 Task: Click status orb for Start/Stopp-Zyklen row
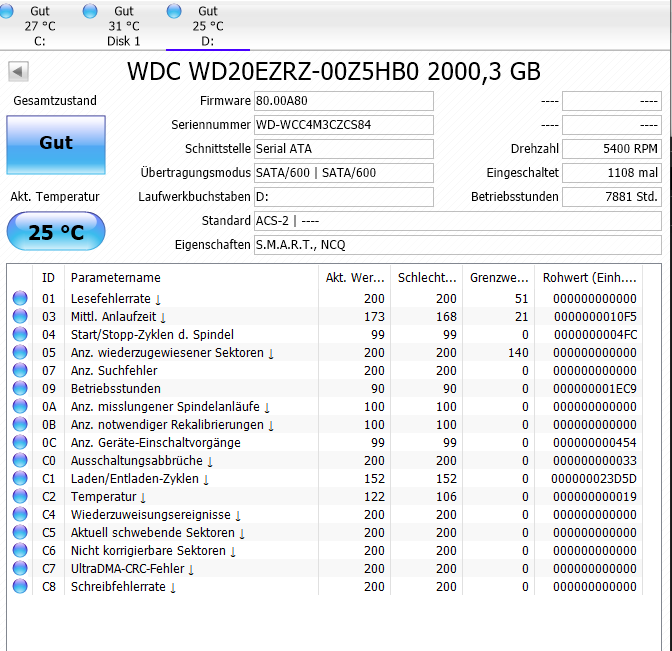(x=20, y=334)
